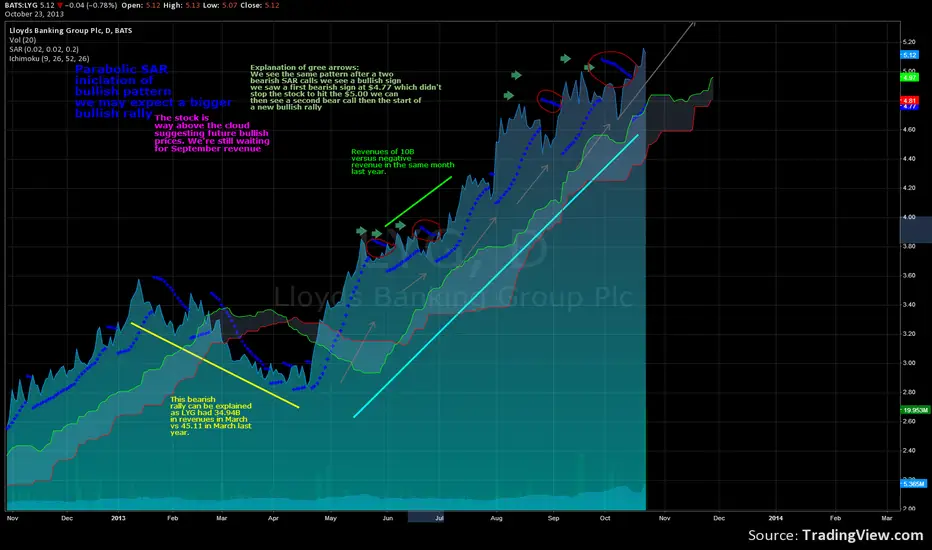Select the cyan ascending trend line

(496, 276)
